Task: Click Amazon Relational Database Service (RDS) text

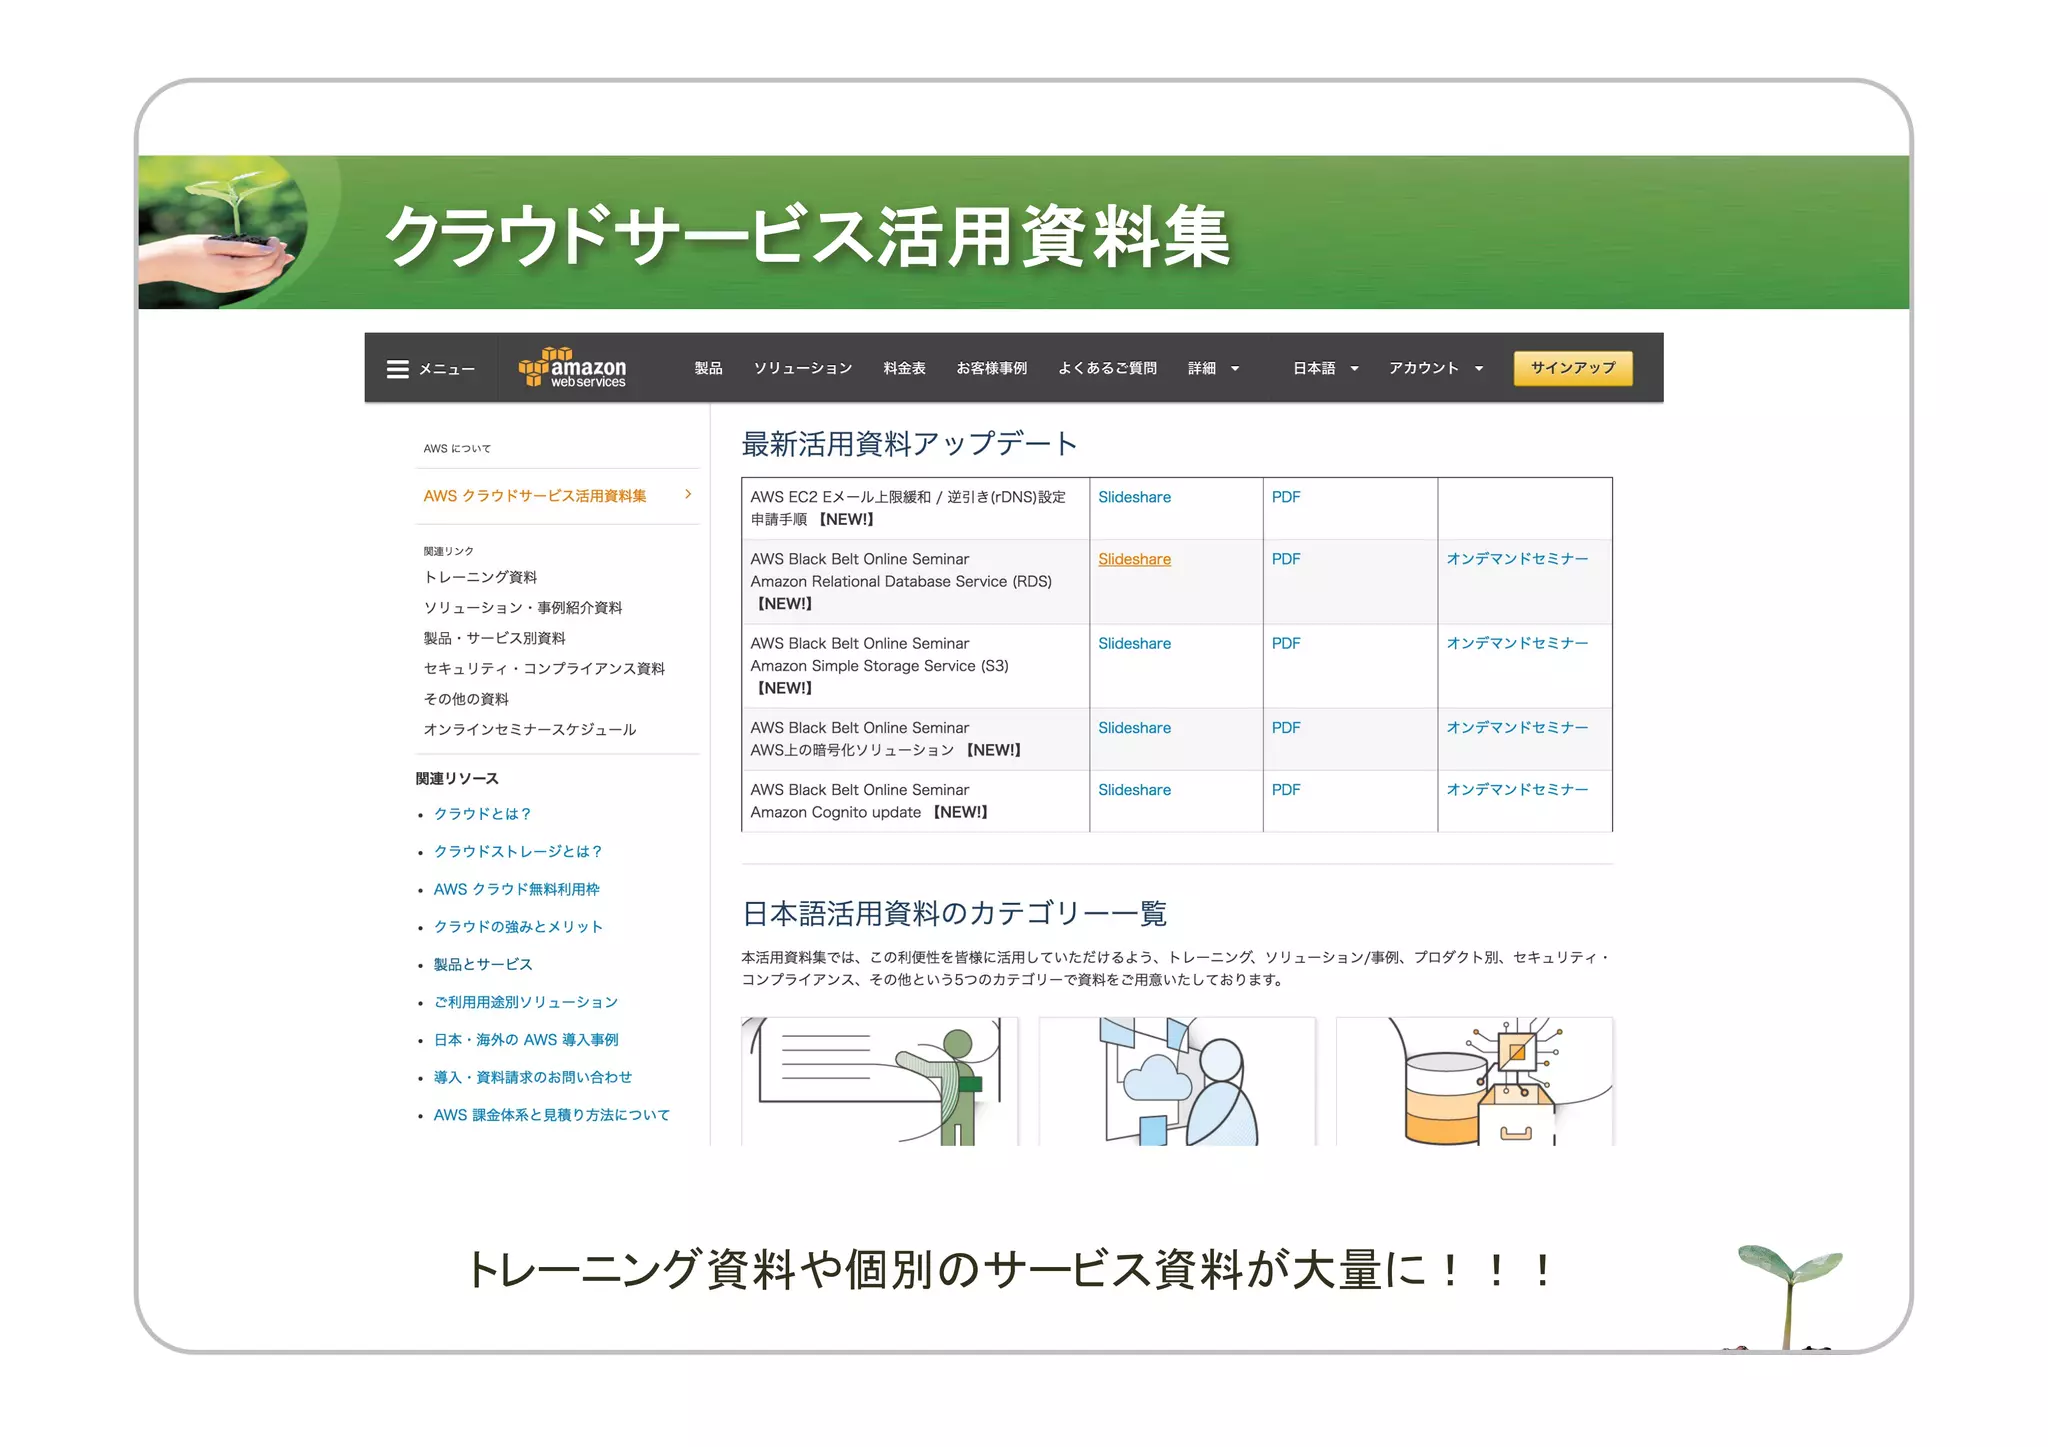Action: point(901,582)
